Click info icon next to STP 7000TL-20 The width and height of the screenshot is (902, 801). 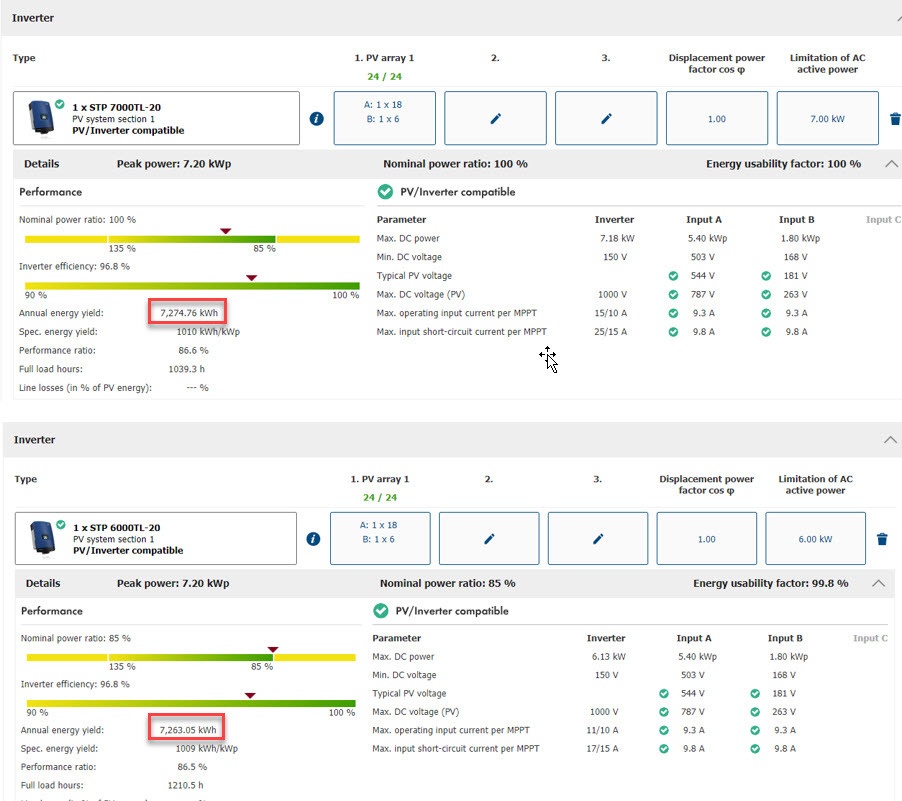click(317, 119)
